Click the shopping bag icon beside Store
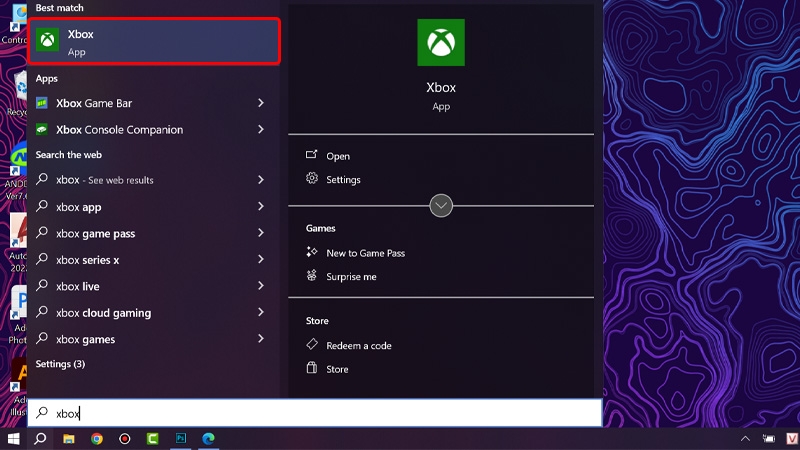Image resolution: width=800 pixels, height=450 pixels. pyautogui.click(x=312, y=367)
